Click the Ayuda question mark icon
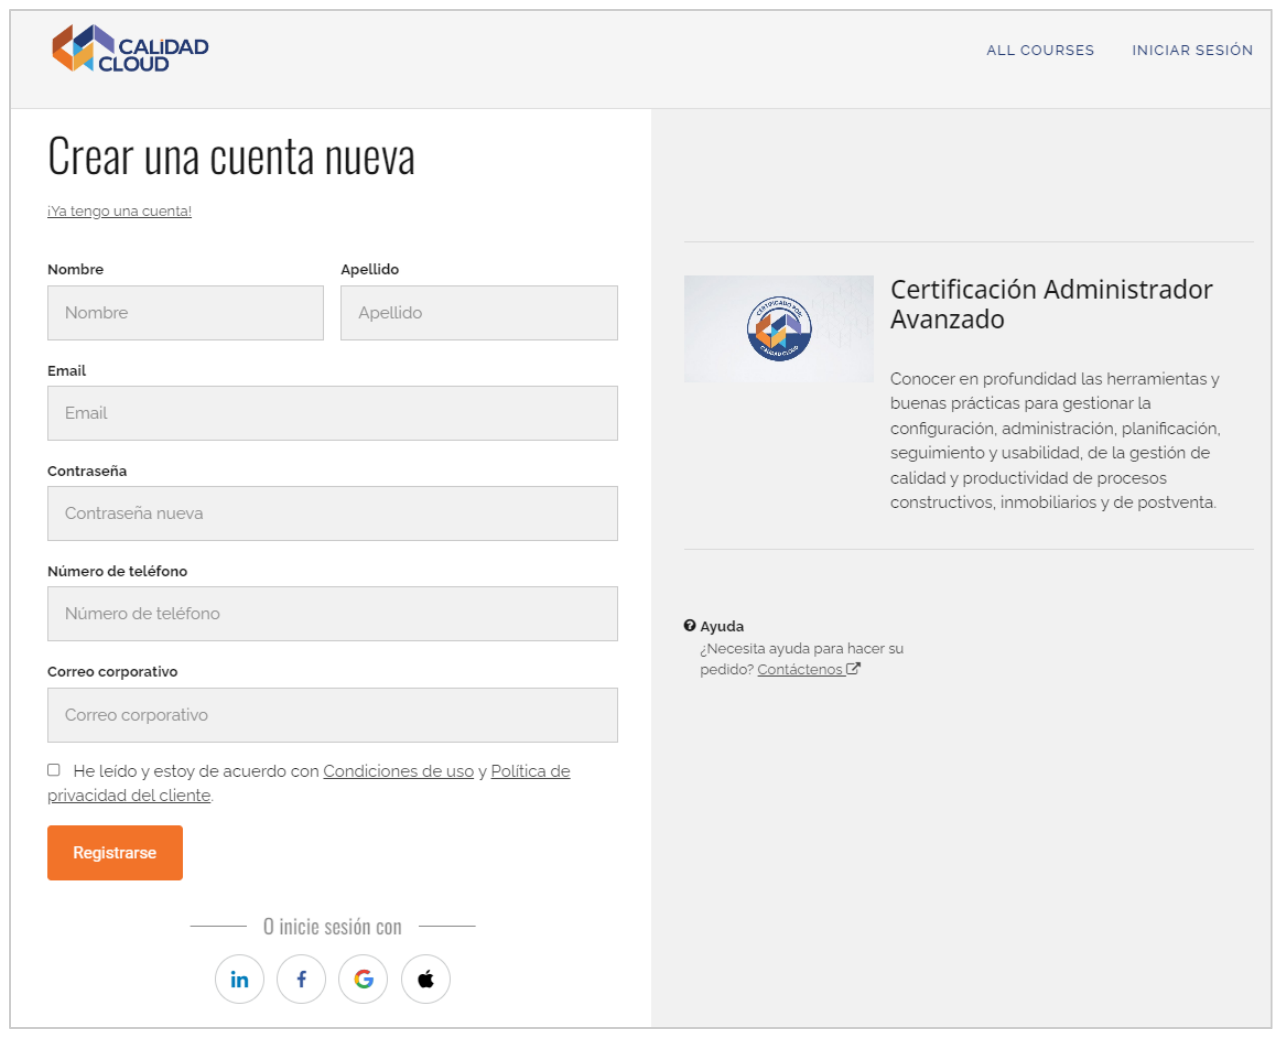 click(689, 625)
